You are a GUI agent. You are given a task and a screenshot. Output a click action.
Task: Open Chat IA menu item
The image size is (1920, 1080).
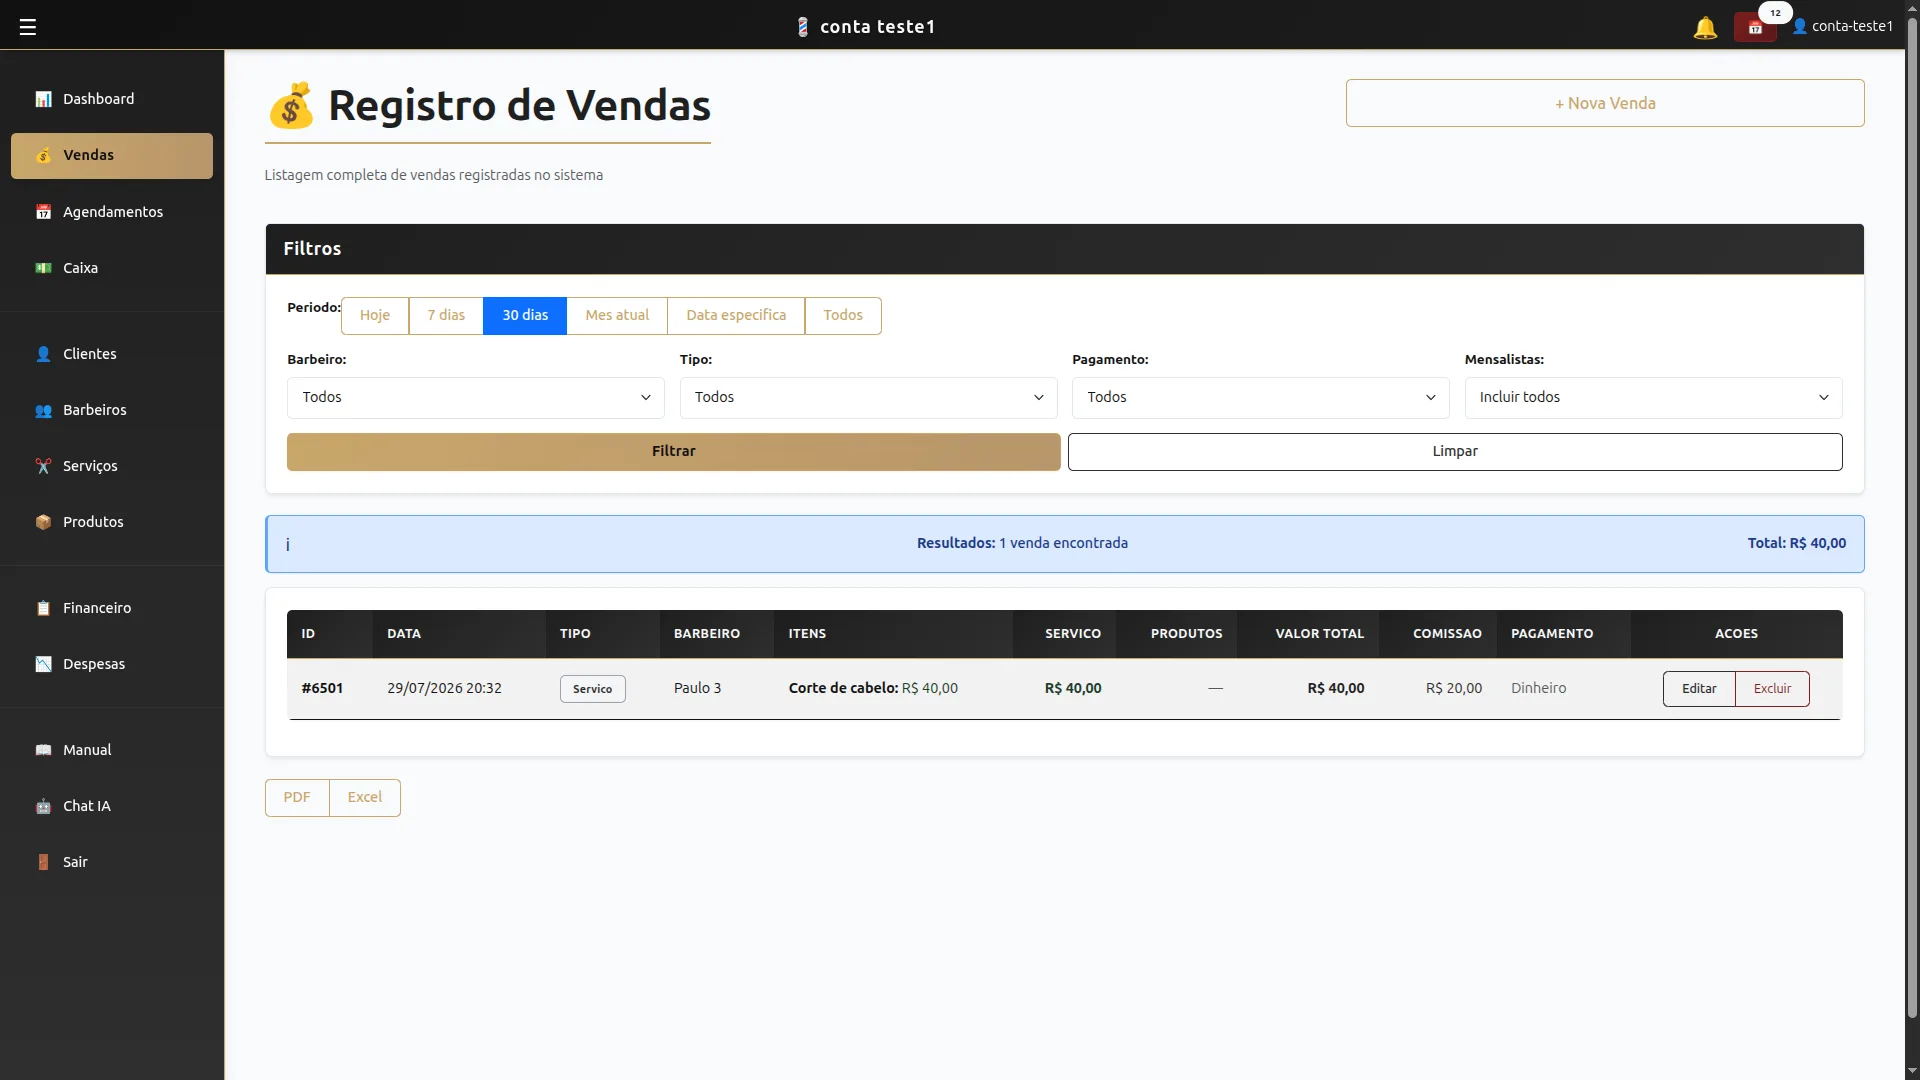(x=112, y=806)
